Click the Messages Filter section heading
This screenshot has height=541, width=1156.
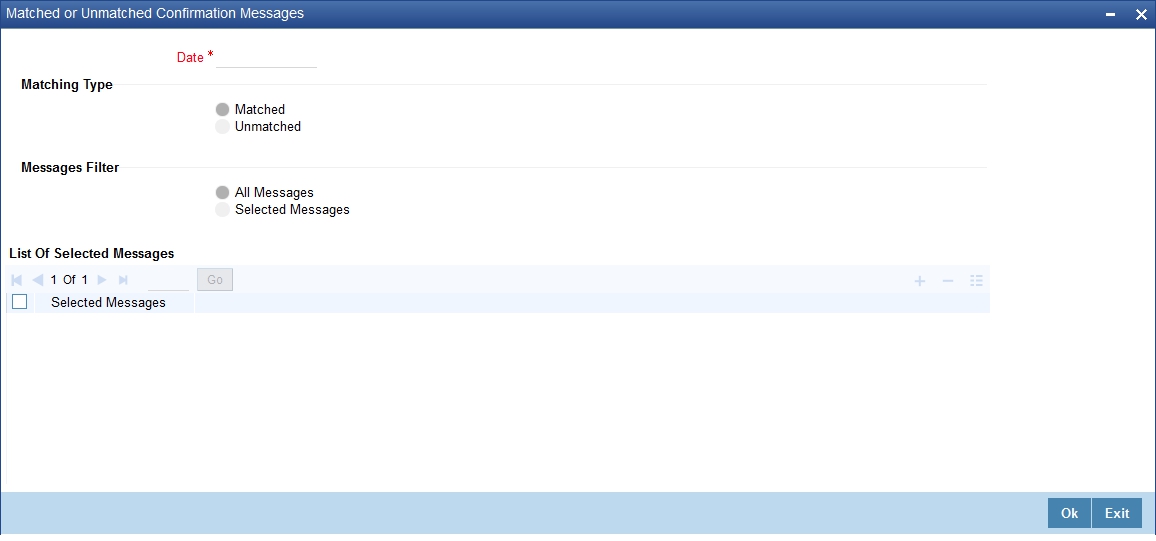(x=70, y=167)
